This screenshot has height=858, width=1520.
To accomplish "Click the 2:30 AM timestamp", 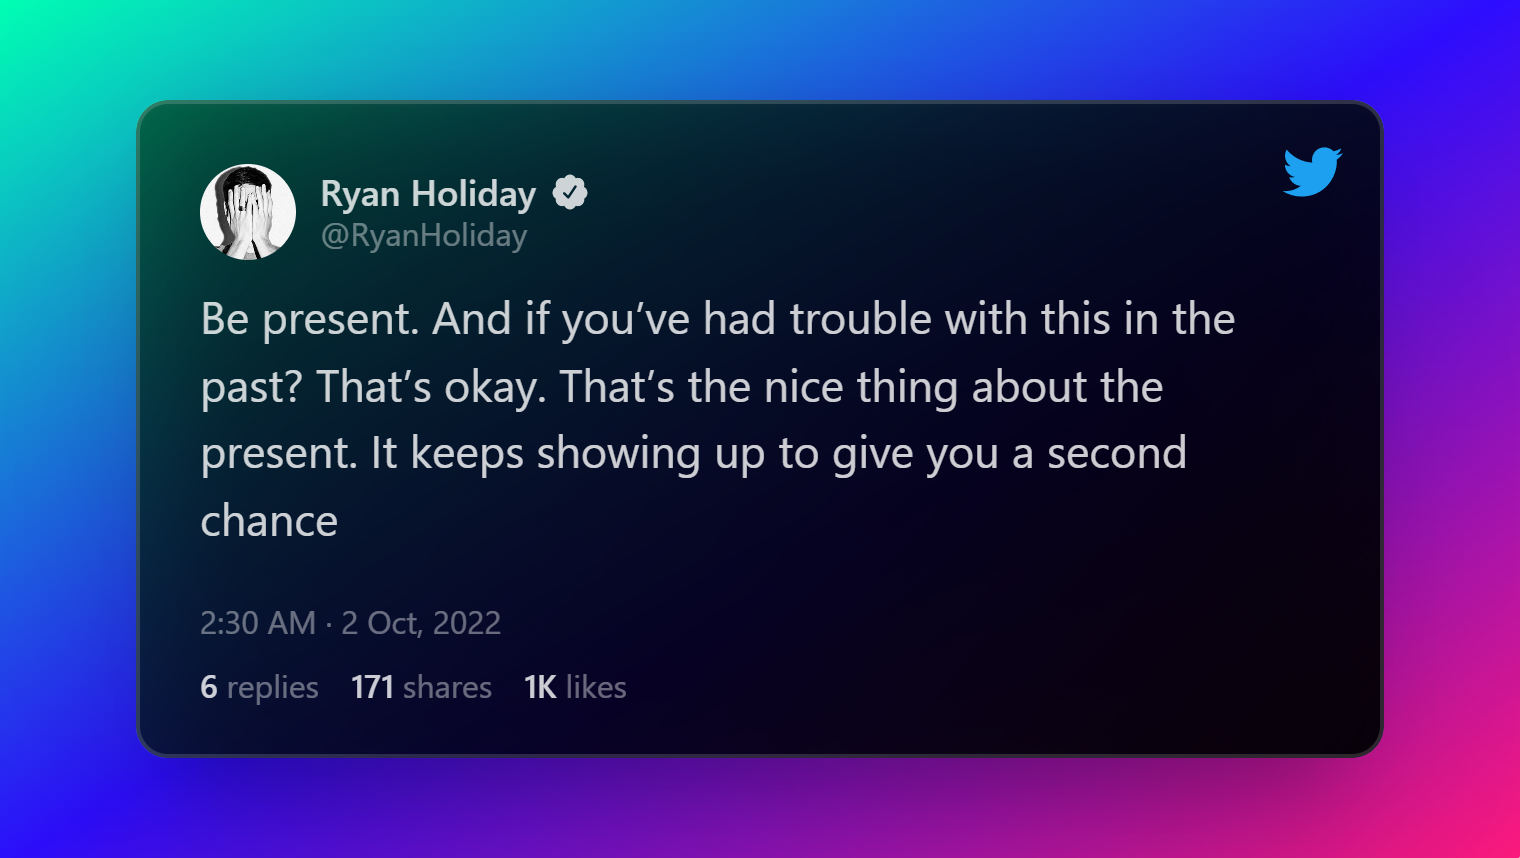I will (258, 623).
